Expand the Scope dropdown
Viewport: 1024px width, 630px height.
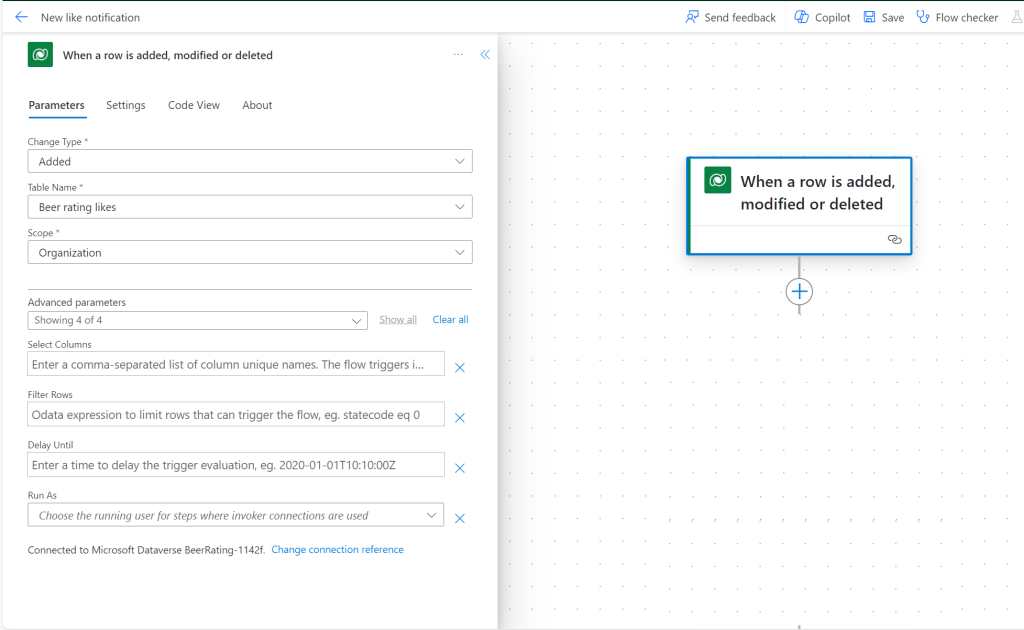(x=250, y=253)
